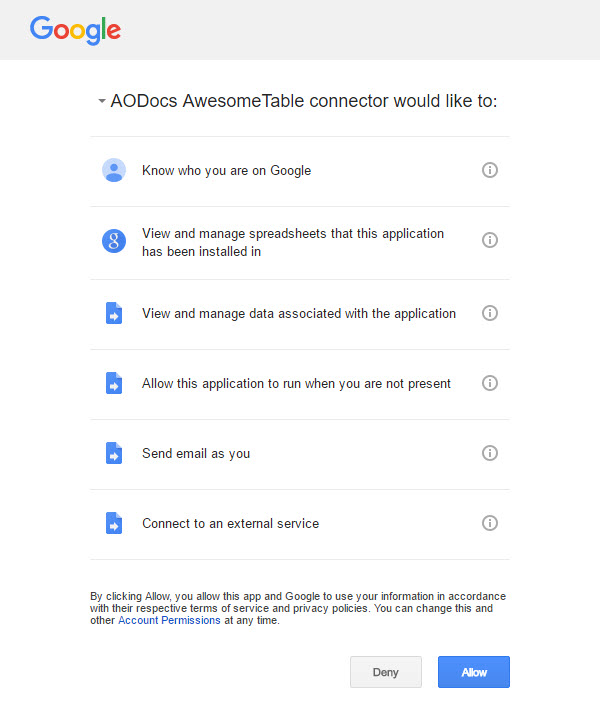The width and height of the screenshot is (600, 709).
Task: Click script icon beside Send email as you
Action: point(114,453)
